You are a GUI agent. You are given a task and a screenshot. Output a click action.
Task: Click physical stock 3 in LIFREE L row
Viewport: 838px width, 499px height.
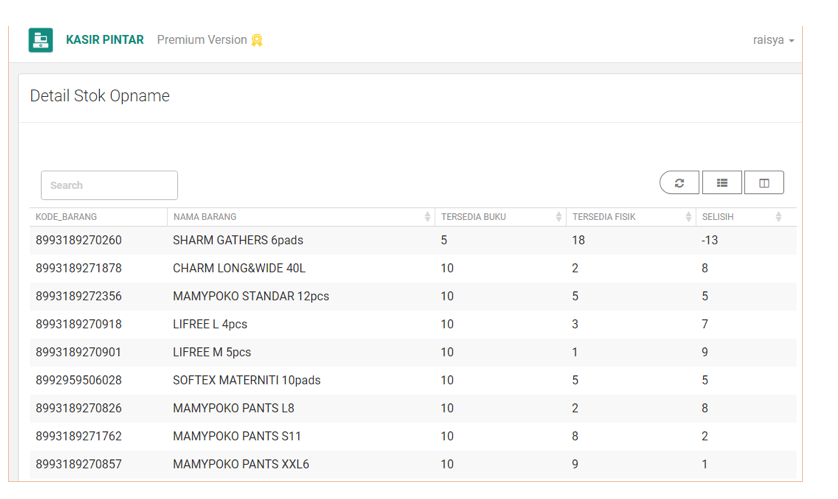coord(575,324)
